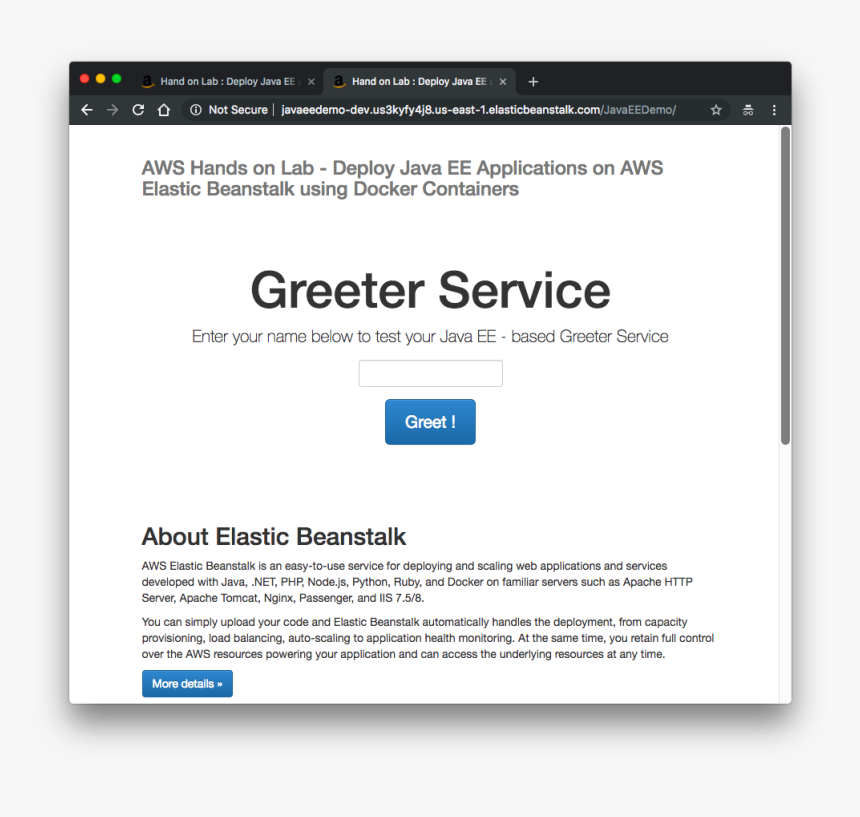Close the first Hand on Lab tab
This screenshot has height=817, width=860.
tap(311, 82)
